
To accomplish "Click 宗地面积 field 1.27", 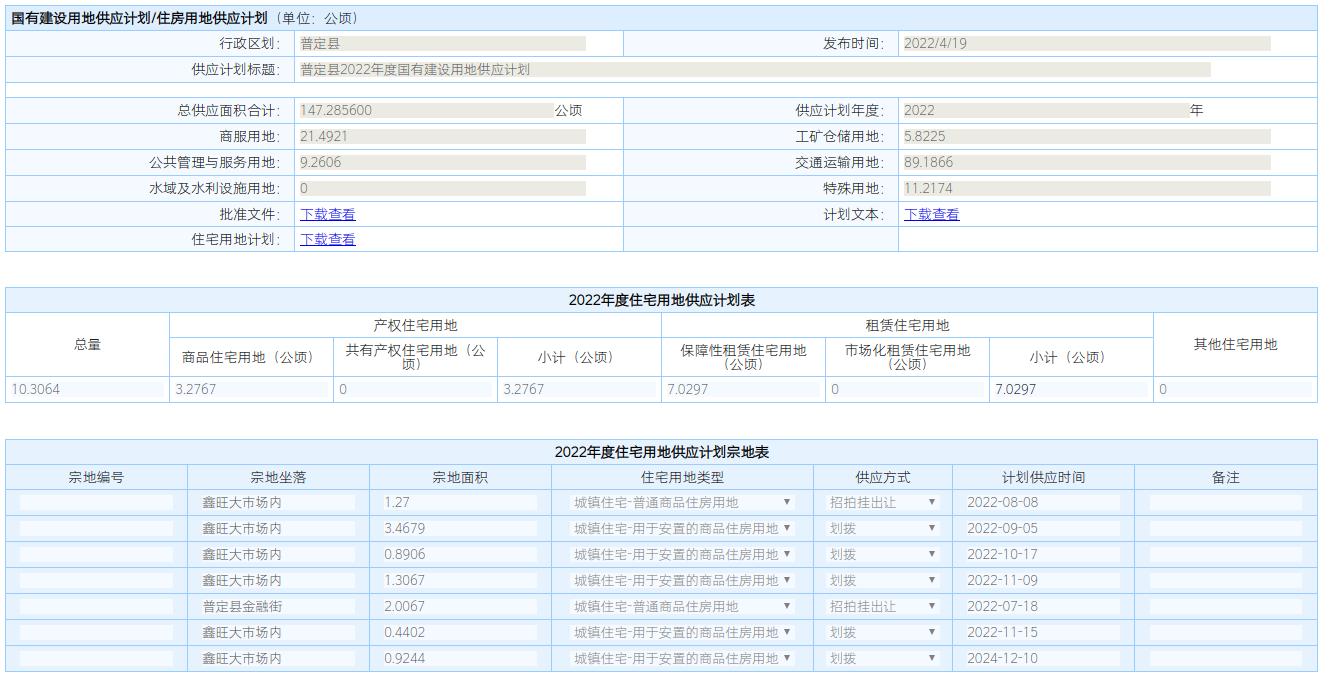I will (x=460, y=502).
